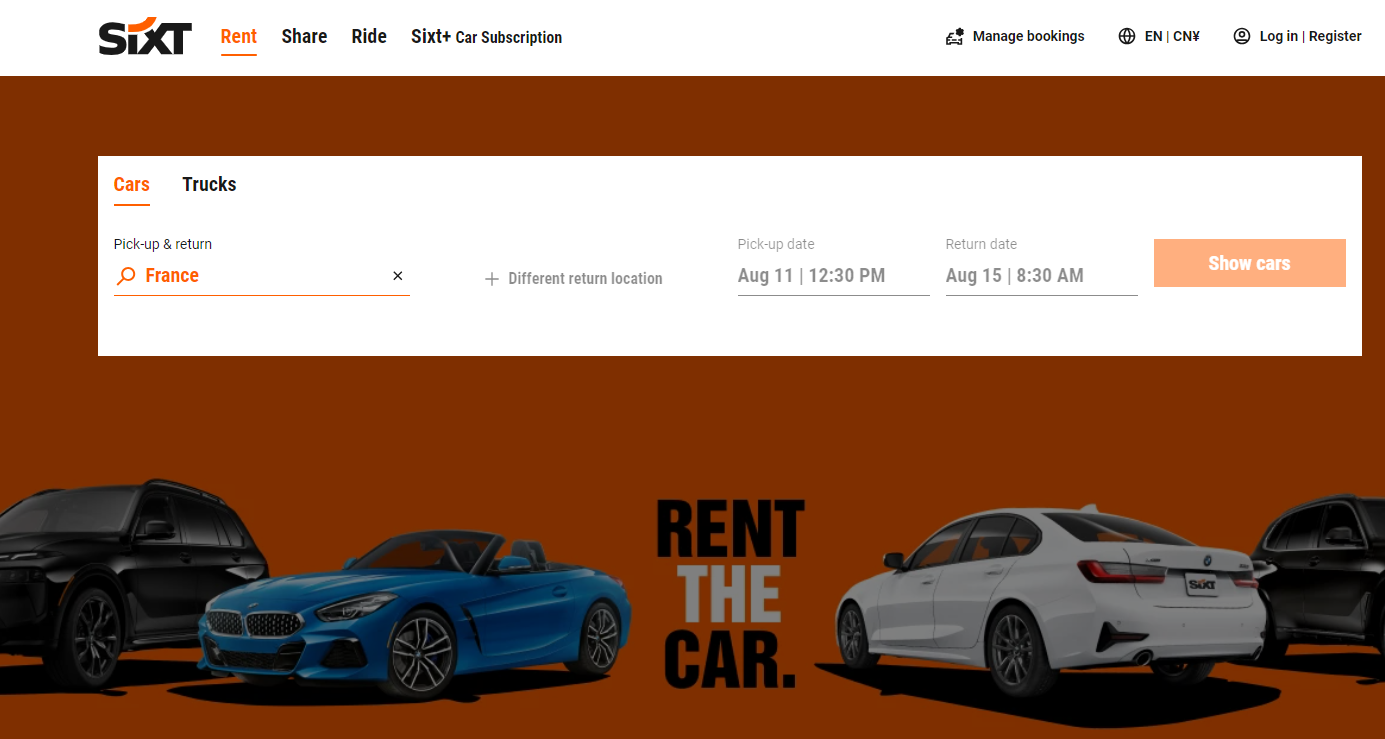Click the pick-up location field showing France
This screenshot has width=1385, height=739.
point(260,276)
